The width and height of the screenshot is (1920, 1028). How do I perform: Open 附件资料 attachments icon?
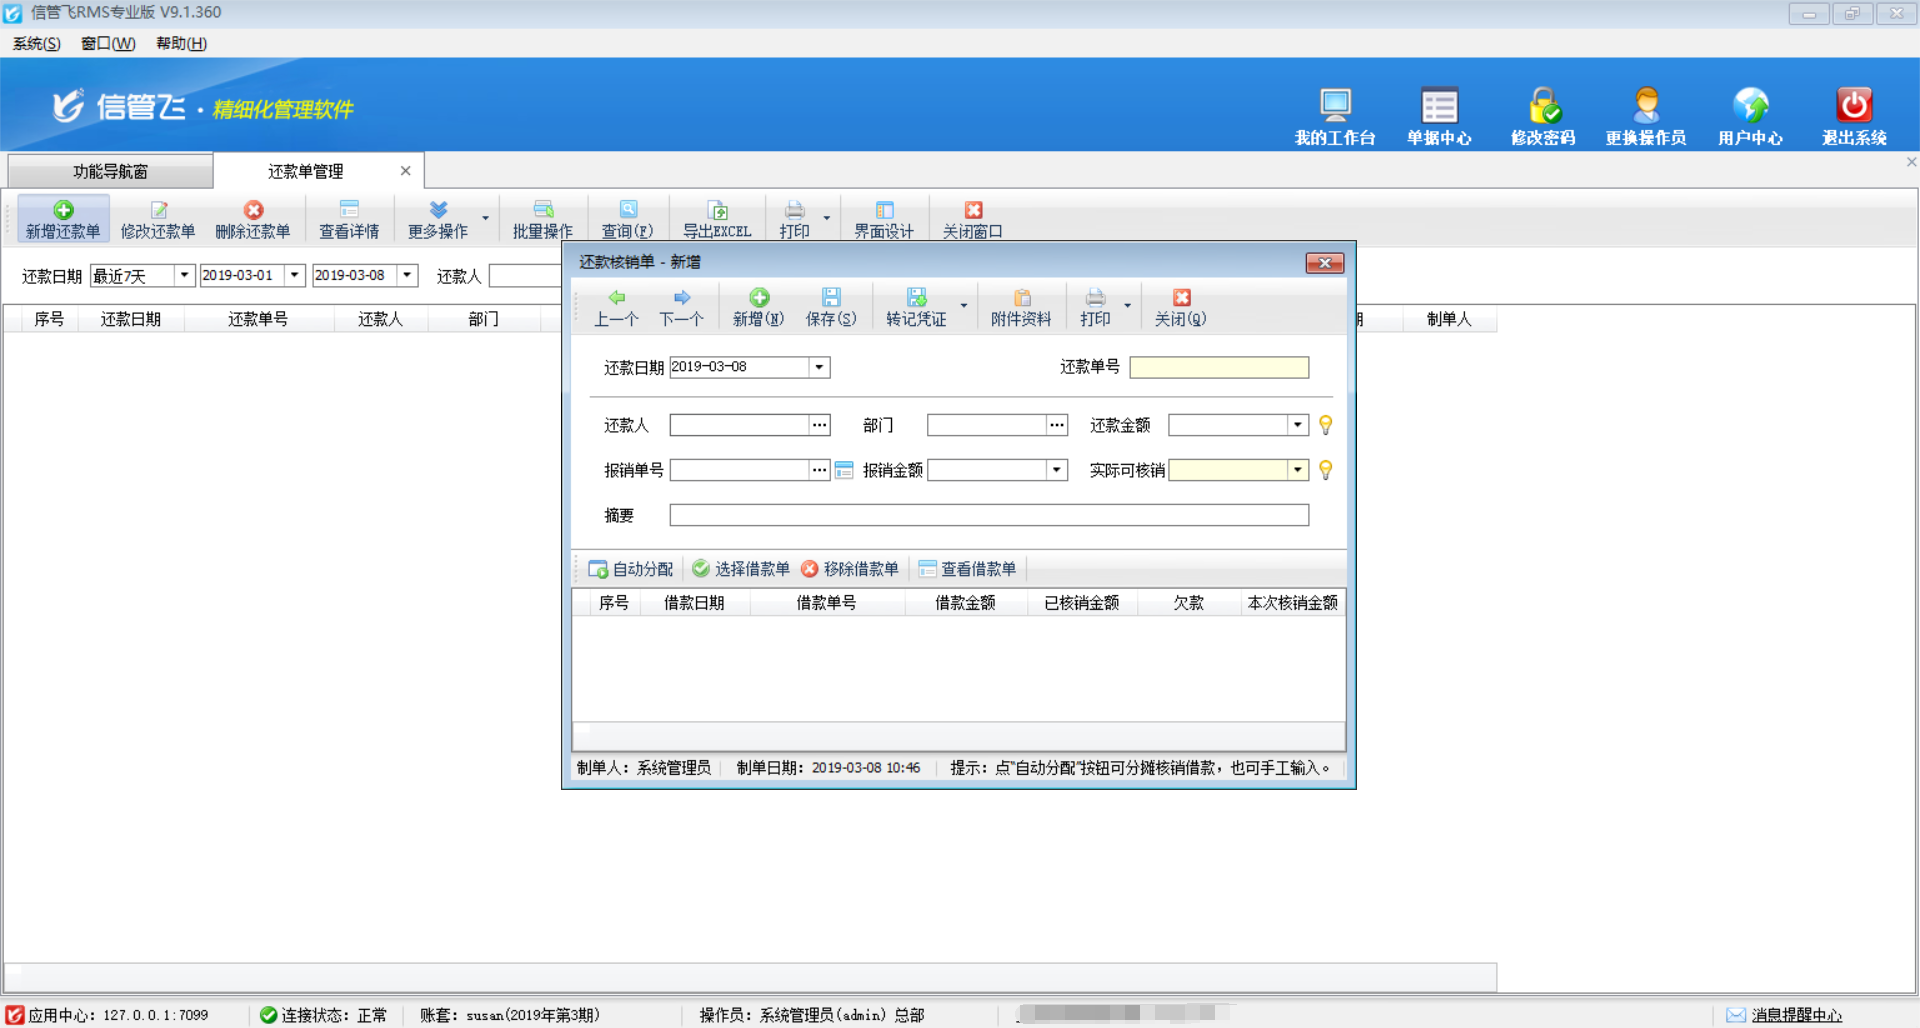[1021, 298]
